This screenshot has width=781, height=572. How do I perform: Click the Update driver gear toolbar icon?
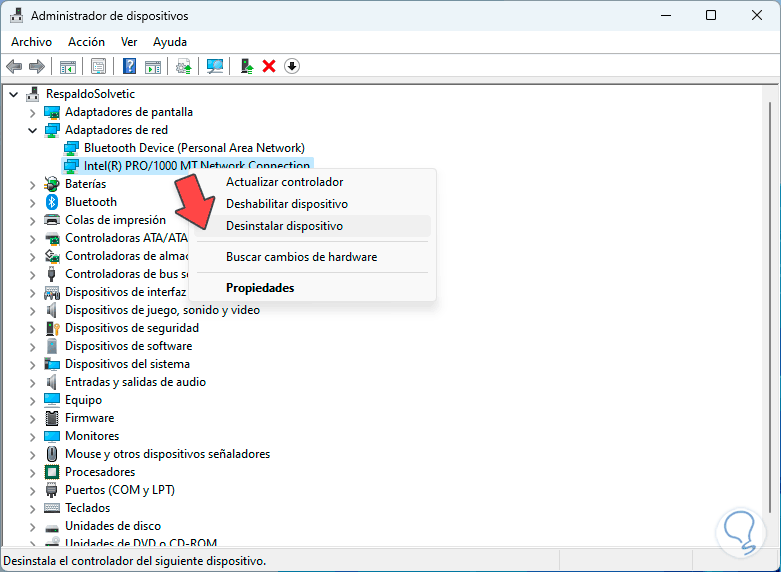coord(184,66)
